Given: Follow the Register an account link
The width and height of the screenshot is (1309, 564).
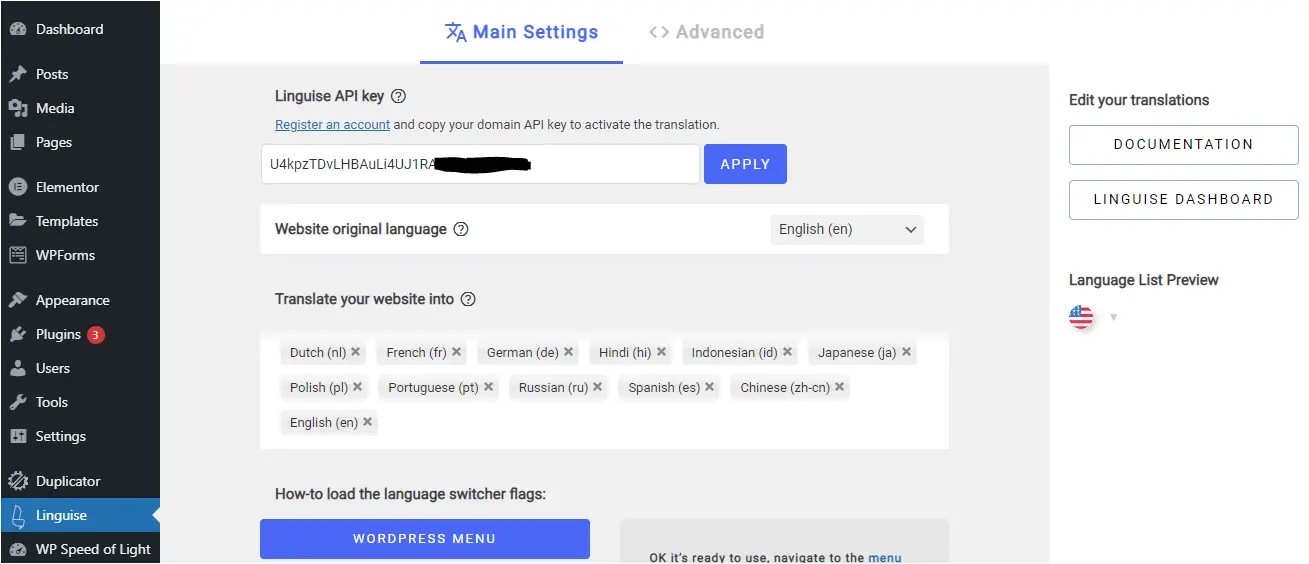Looking at the screenshot, I should 333,125.
